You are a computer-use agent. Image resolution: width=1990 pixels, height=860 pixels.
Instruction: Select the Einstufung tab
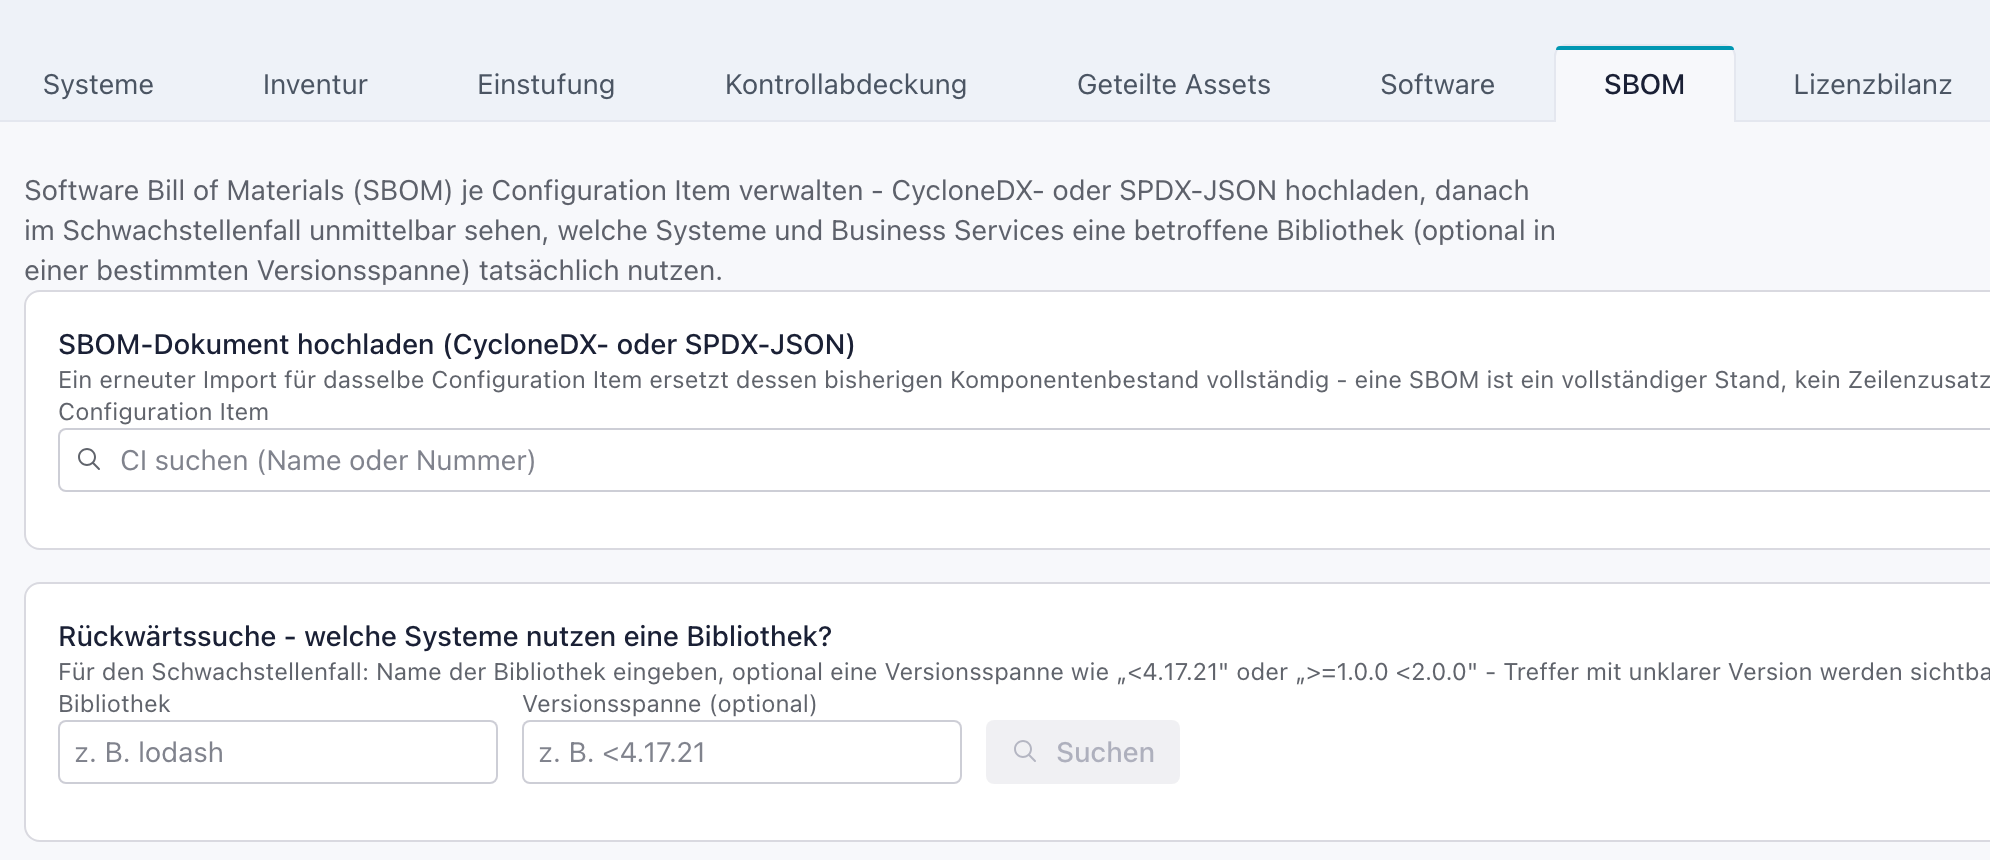pyautogui.click(x=546, y=84)
